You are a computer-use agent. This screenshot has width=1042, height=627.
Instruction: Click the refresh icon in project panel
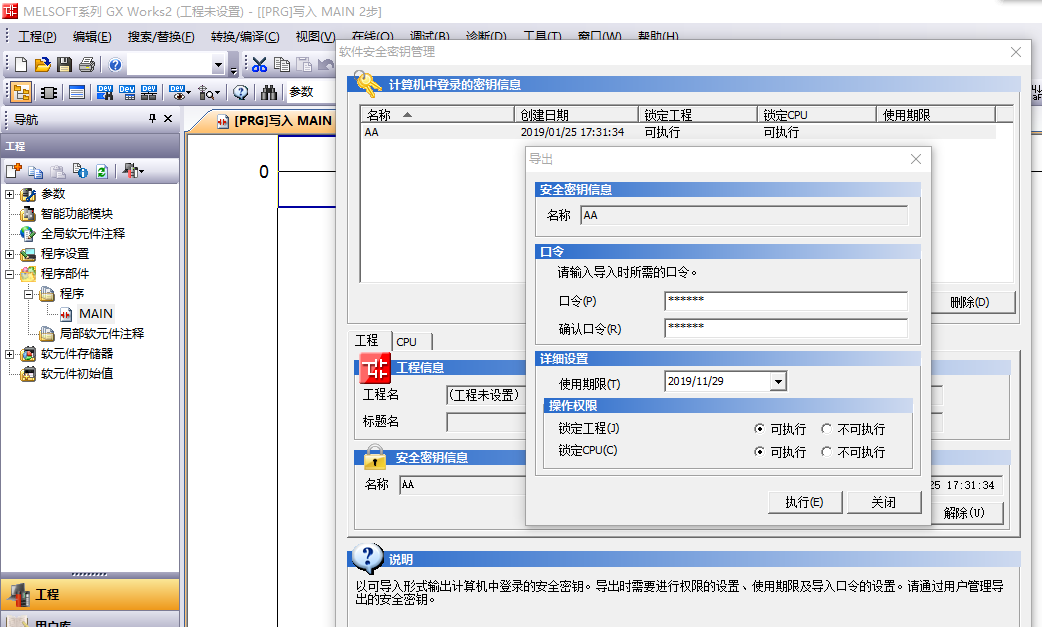(101, 171)
